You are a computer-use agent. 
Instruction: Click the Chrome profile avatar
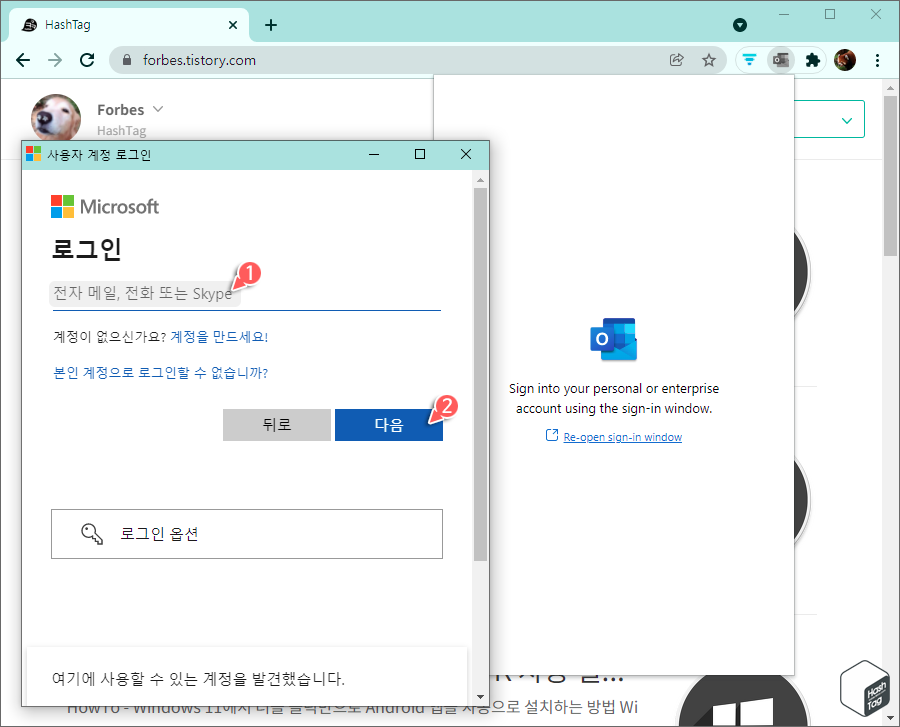pyautogui.click(x=845, y=60)
